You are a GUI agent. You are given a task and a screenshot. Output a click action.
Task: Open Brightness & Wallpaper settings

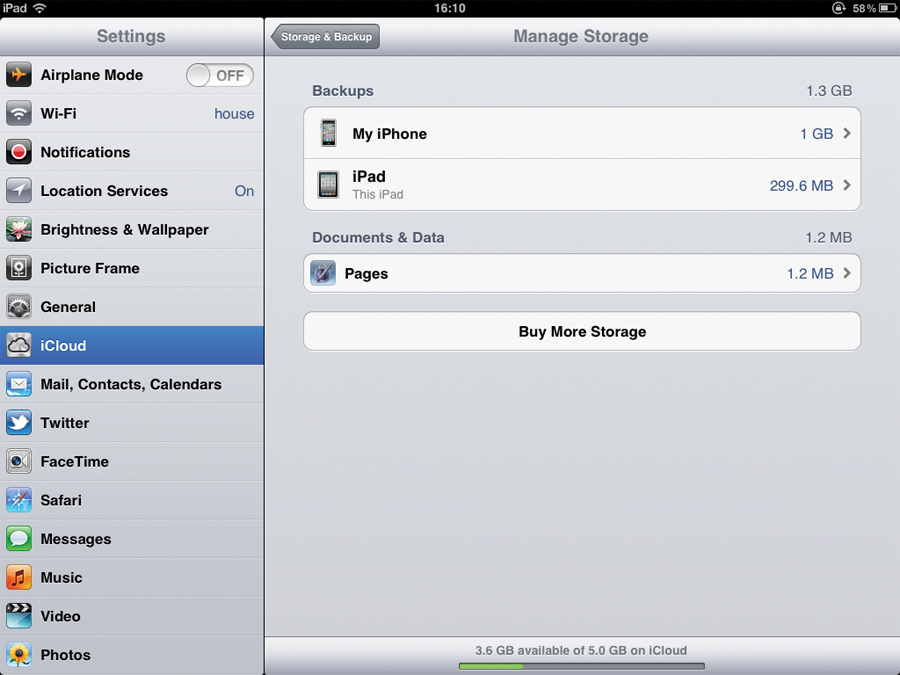point(132,230)
